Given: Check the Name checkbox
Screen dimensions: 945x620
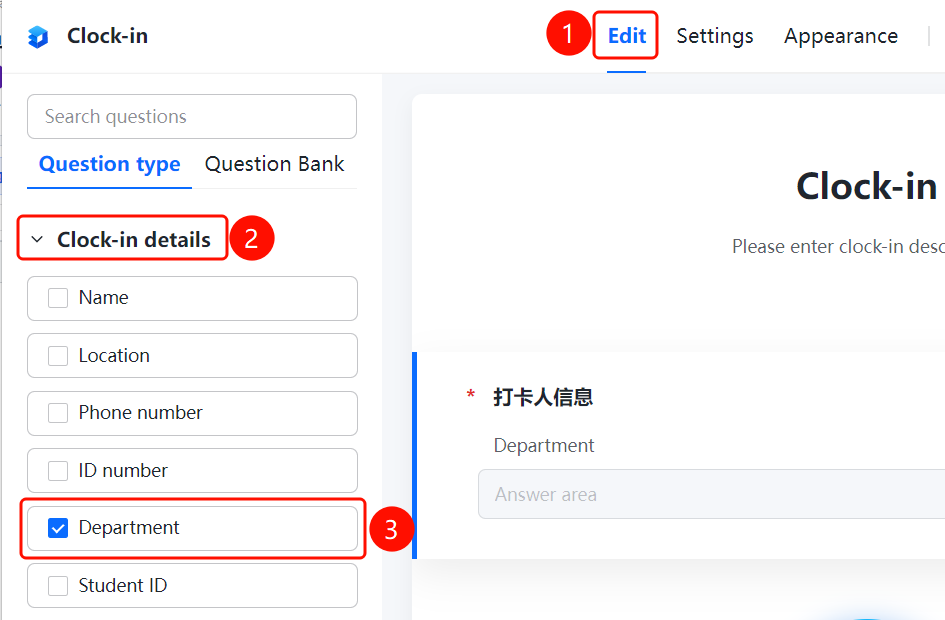Looking at the screenshot, I should pos(58,298).
